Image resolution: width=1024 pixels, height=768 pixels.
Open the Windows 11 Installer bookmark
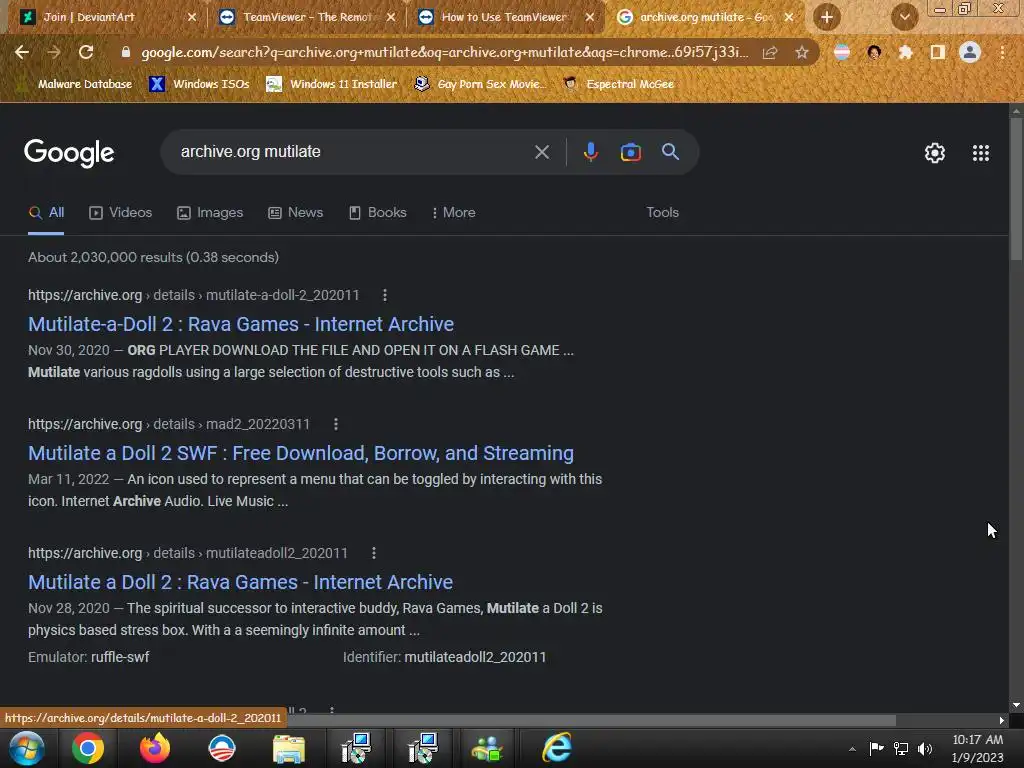(332, 84)
